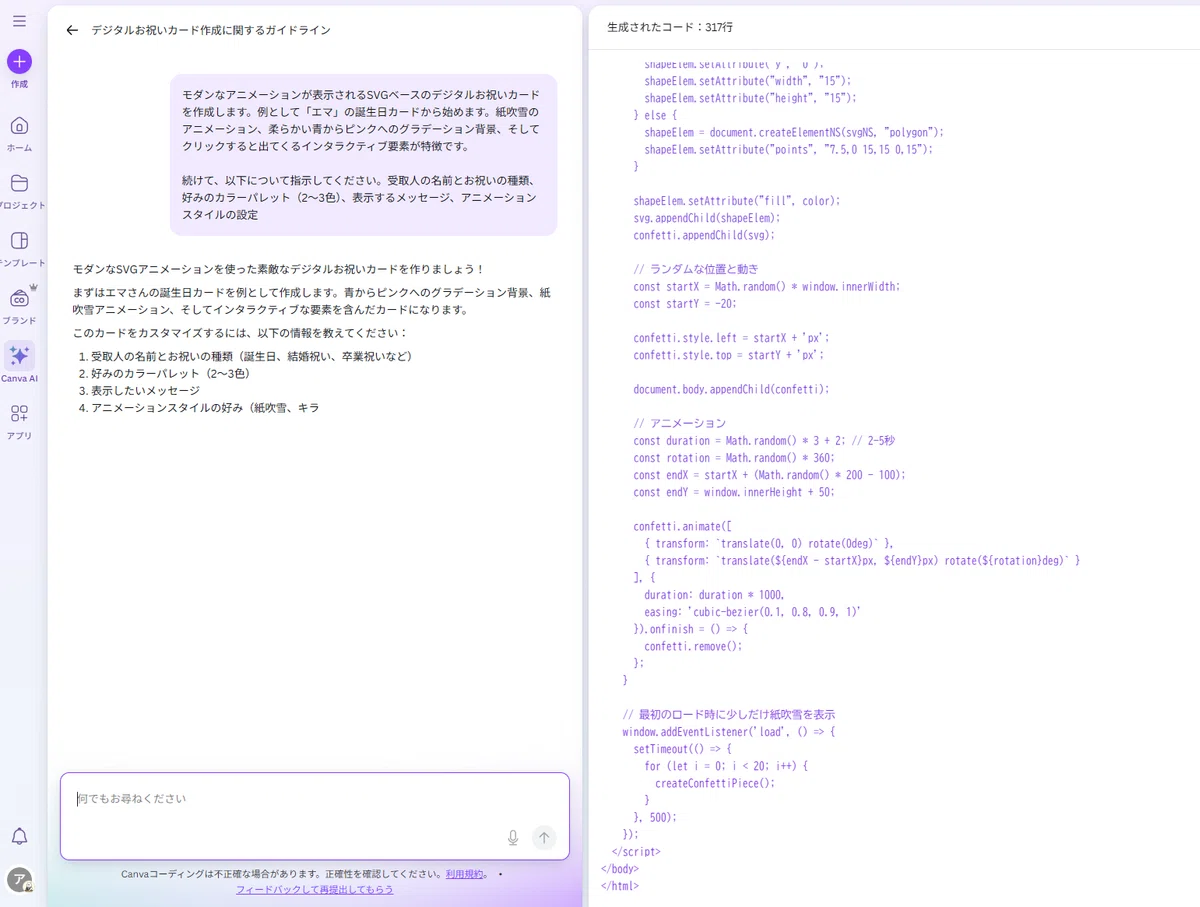Click the closing </html> tag line
The width and height of the screenshot is (1200, 907).
click(x=620, y=886)
